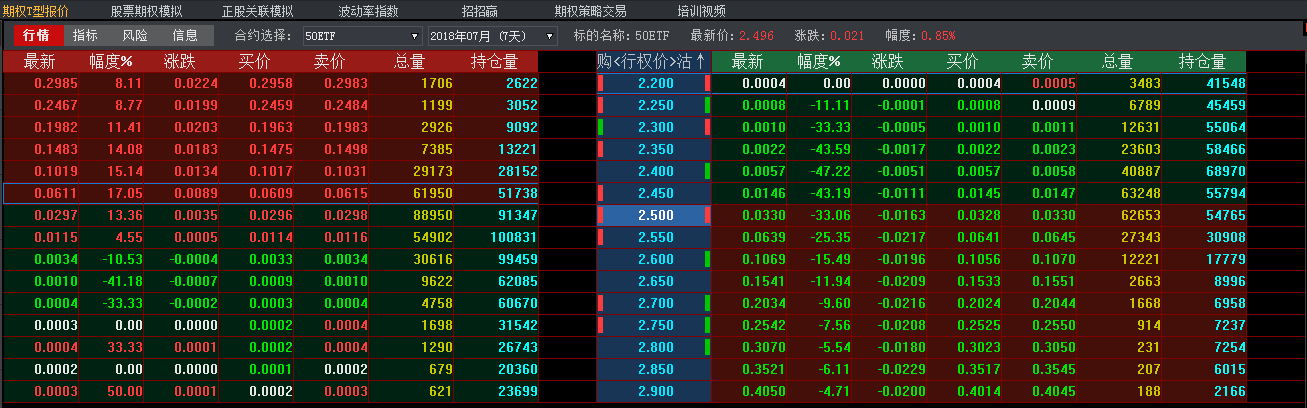Select strike price 2.650 row
This screenshot has height=408, width=1307.
(654, 281)
